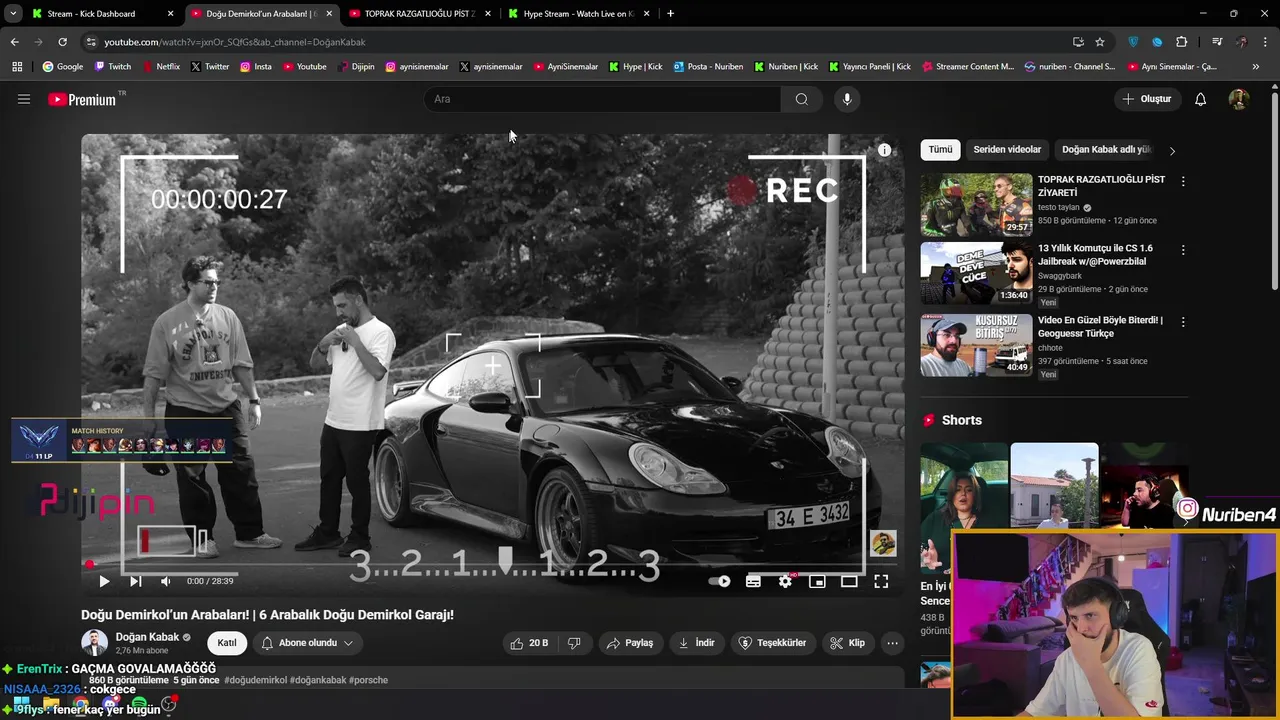This screenshot has height=720, width=1280.
Task: Go back in browser history
Action: [x=14, y=42]
